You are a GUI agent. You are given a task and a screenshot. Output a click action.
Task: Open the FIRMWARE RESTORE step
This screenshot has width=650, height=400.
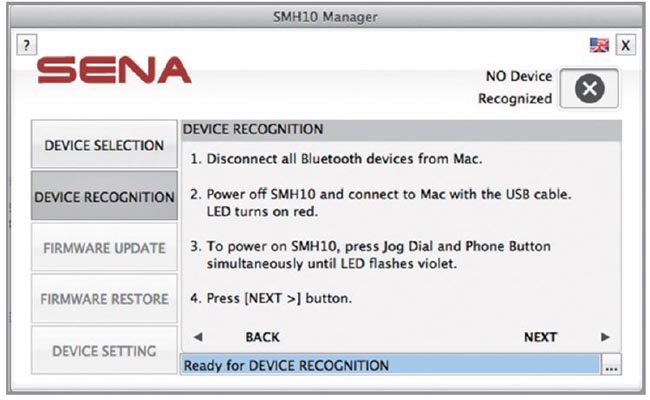pos(104,298)
